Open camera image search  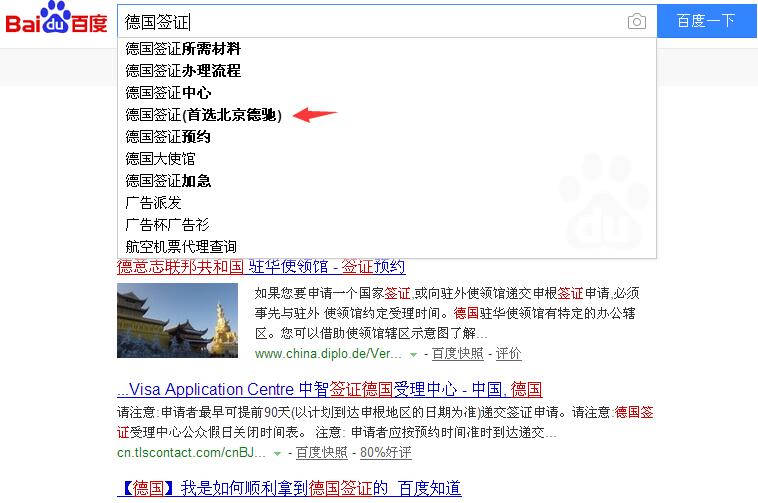[x=637, y=22]
